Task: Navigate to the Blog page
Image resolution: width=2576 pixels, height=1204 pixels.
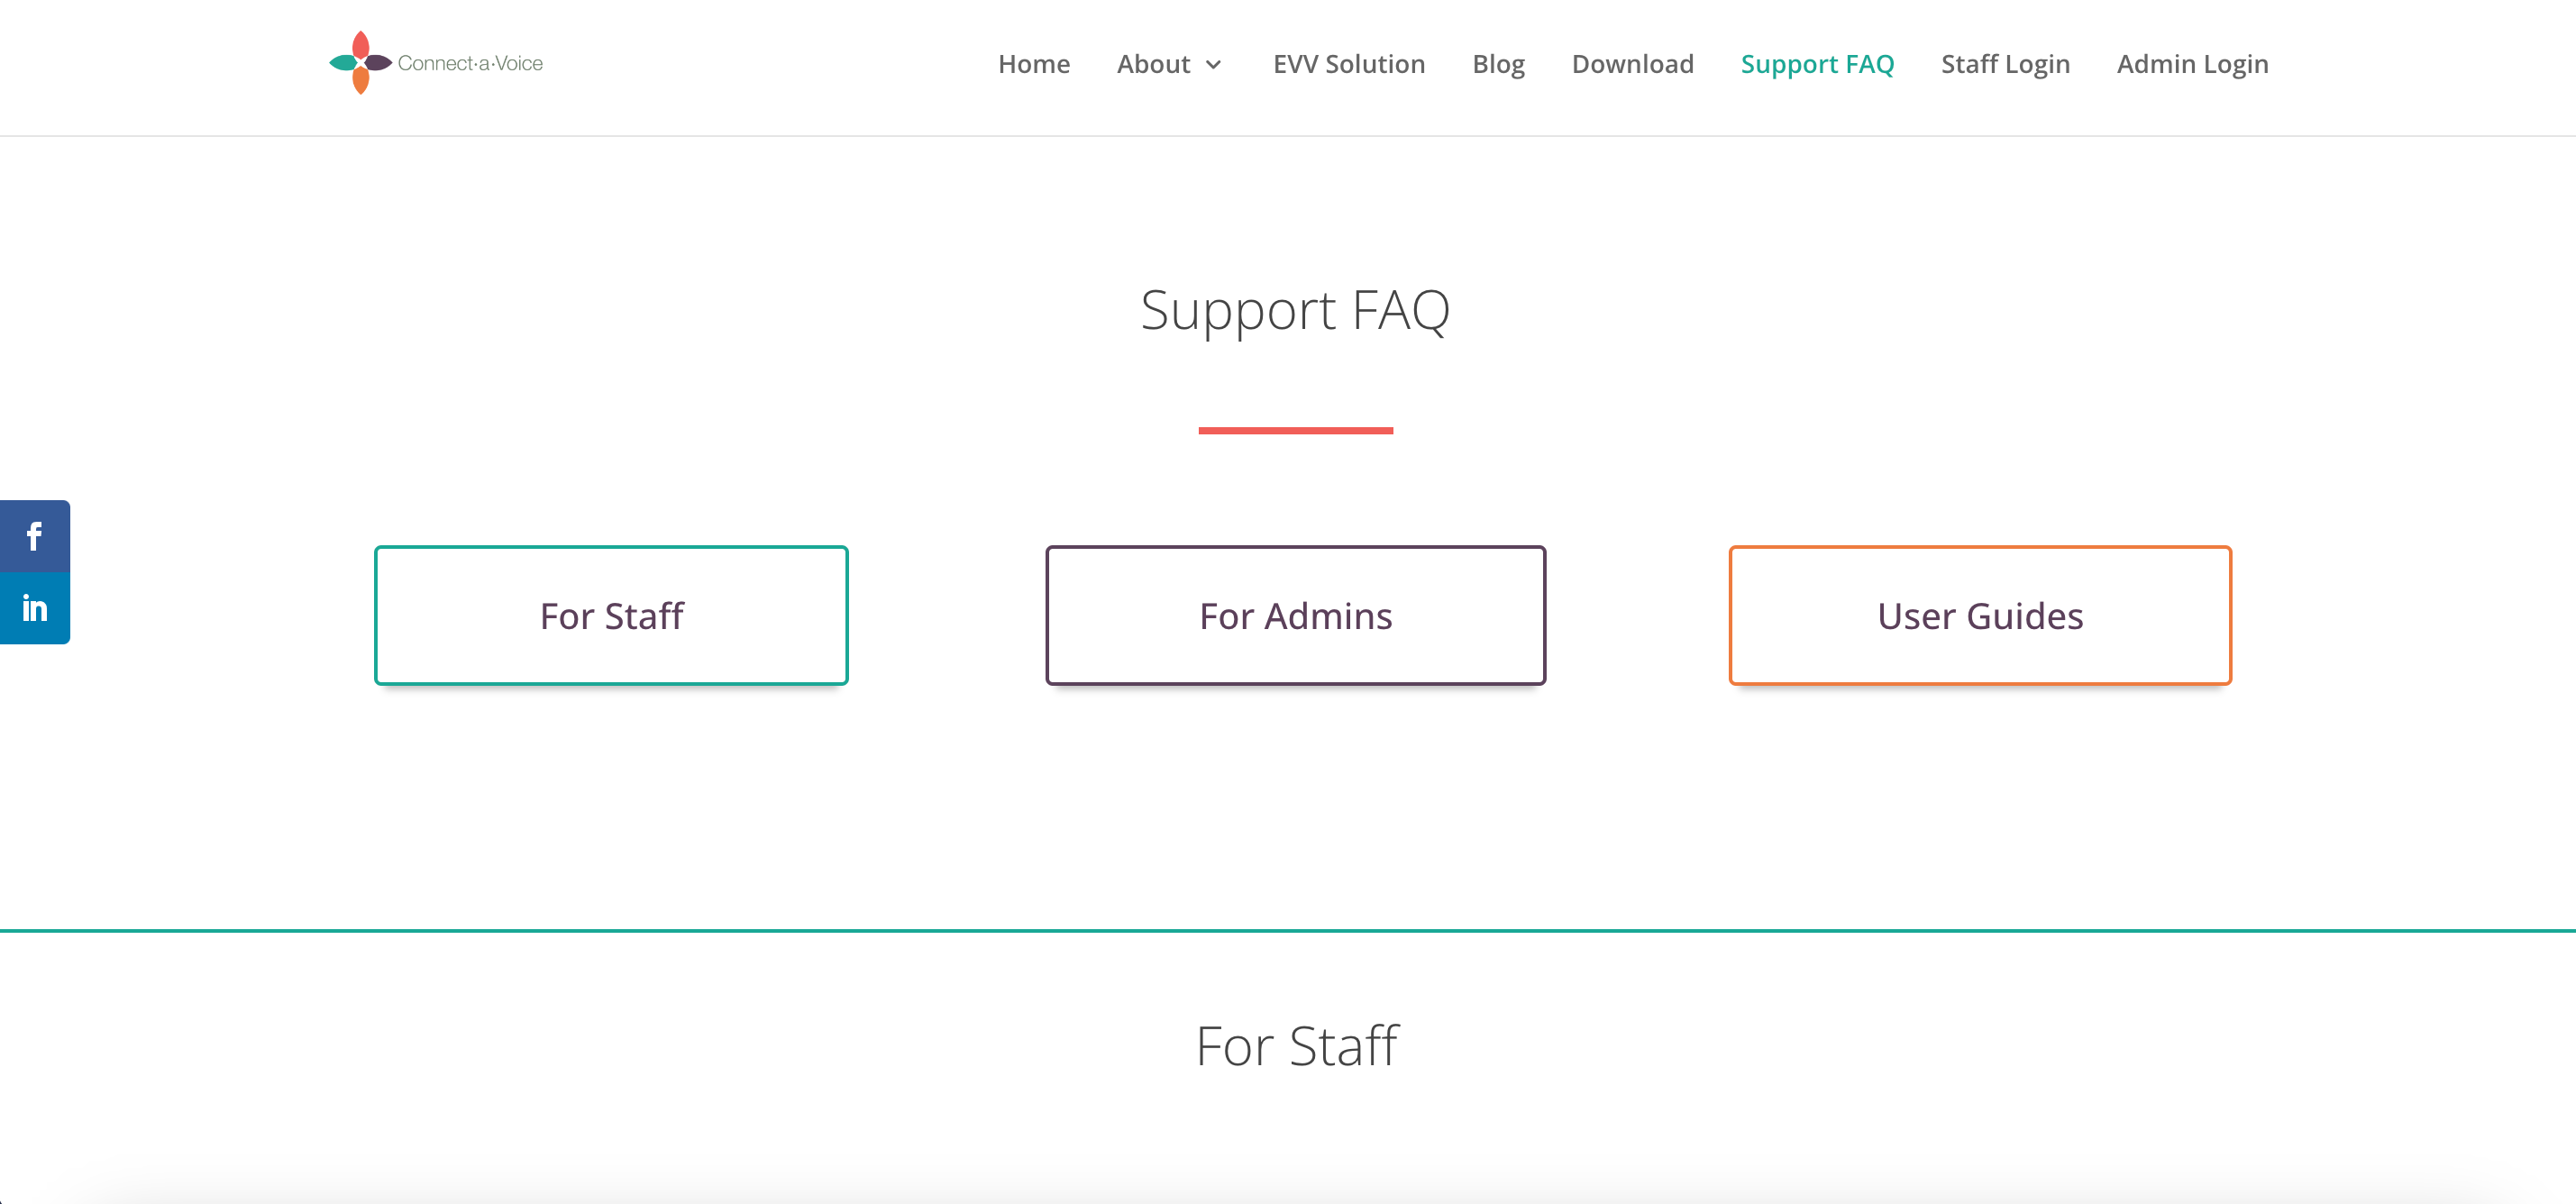Action: point(1498,64)
